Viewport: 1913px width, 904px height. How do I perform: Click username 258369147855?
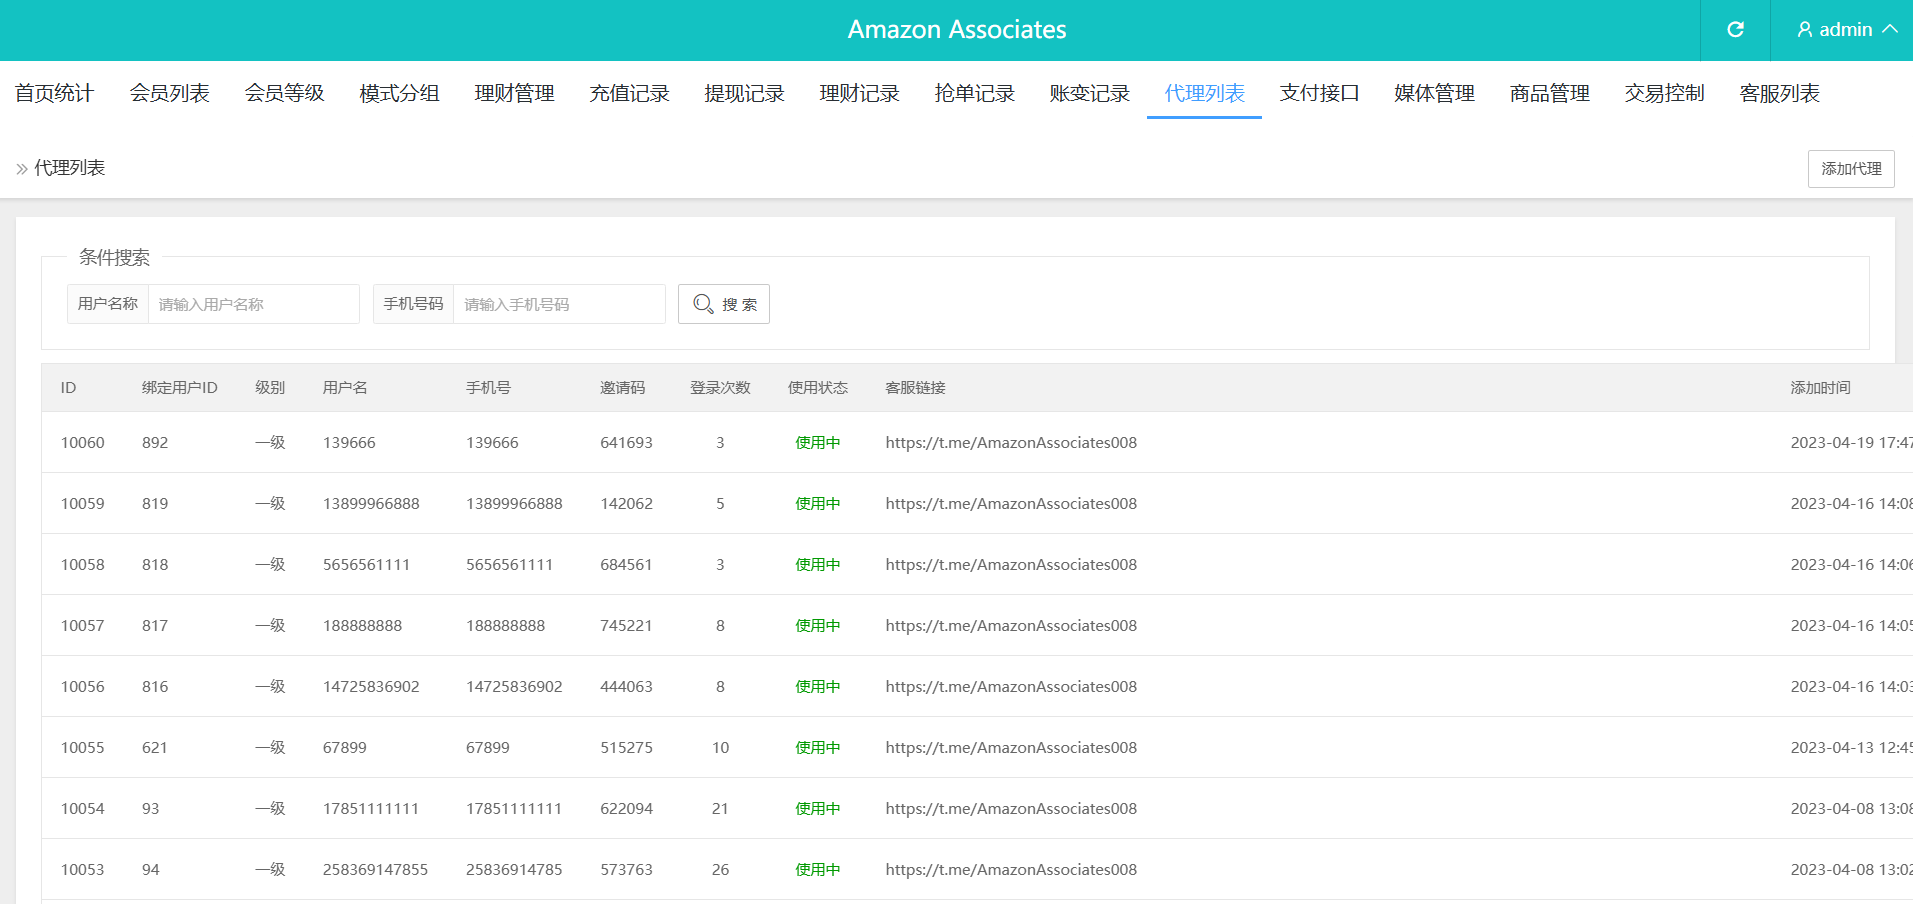point(375,869)
